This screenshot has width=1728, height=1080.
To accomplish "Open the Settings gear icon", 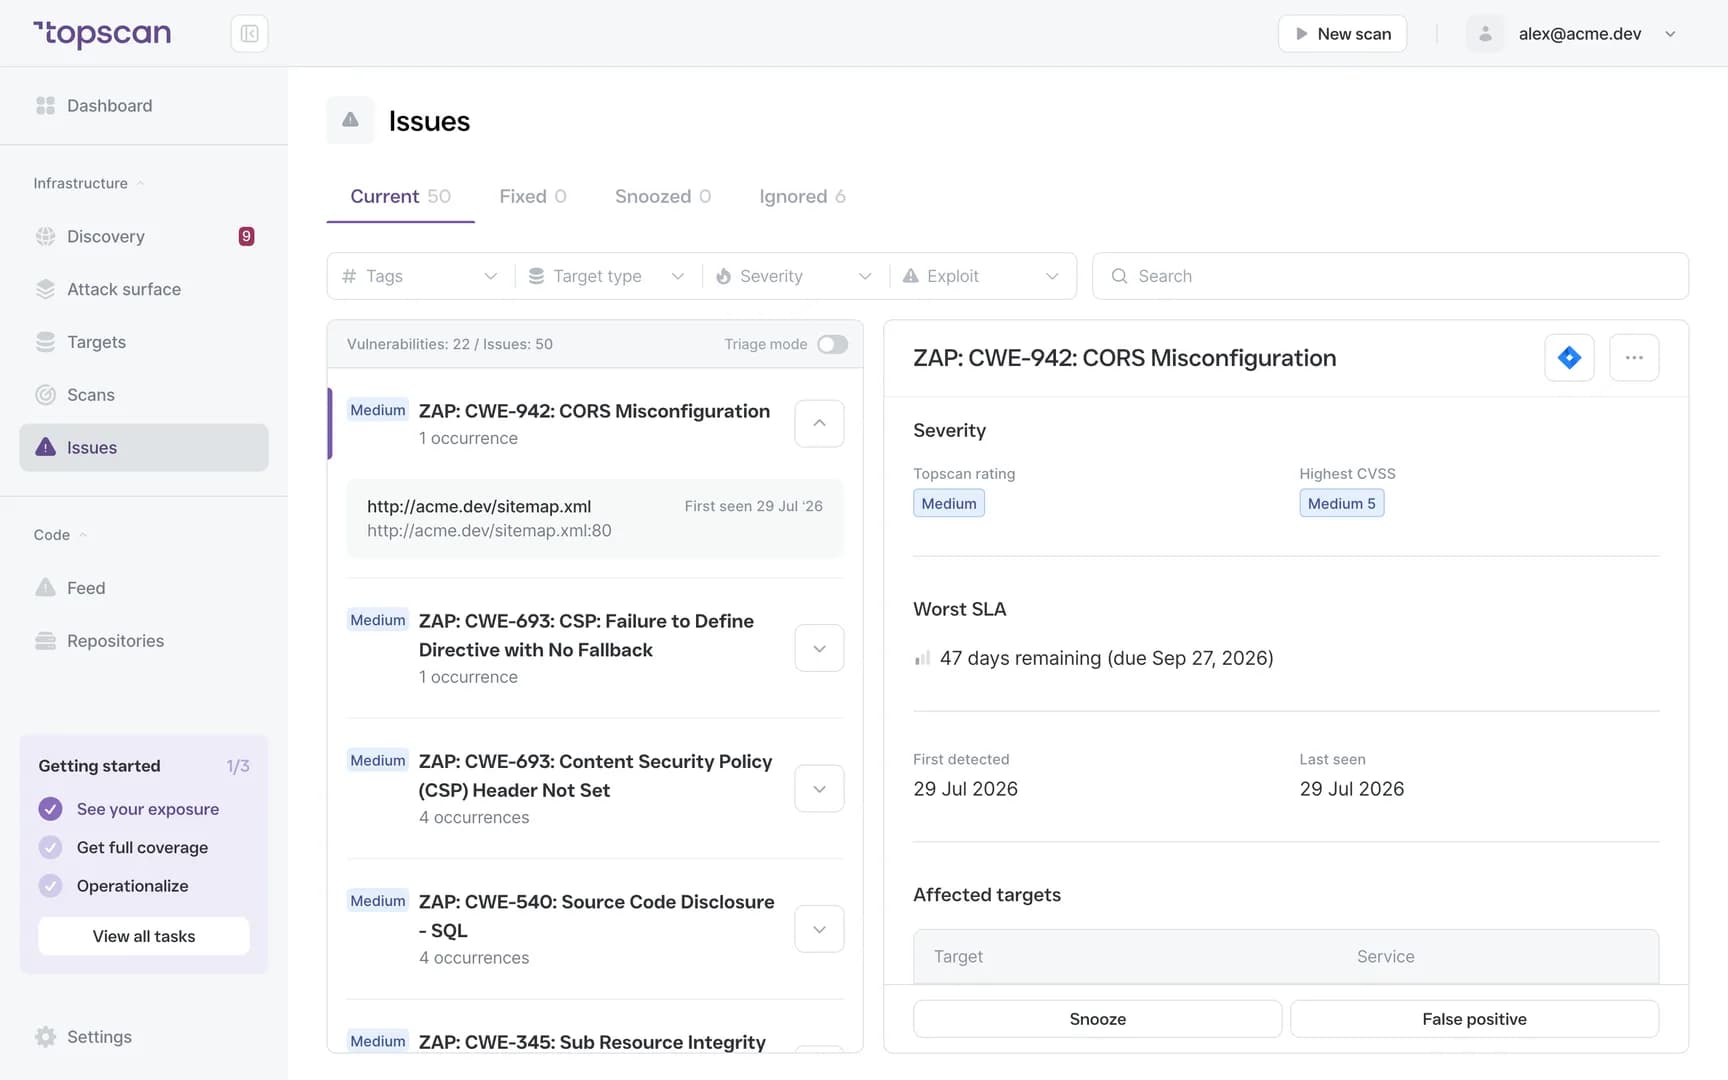I will pyautogui.click(x=45, y=1037).
